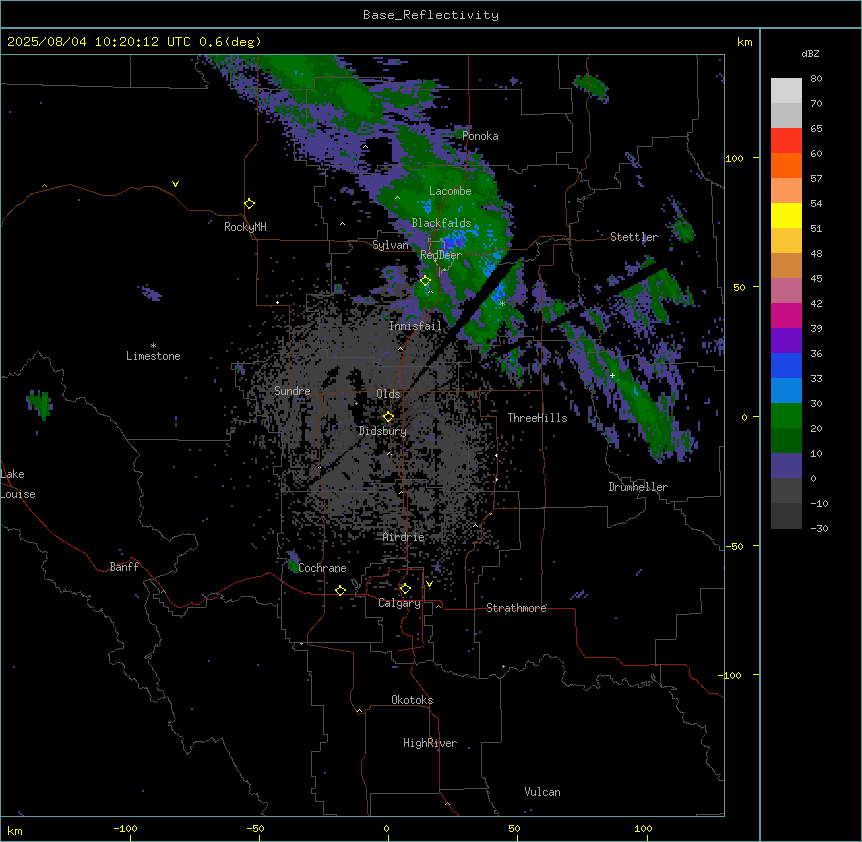The image size is (862, 842).
Task: Click the Cochrane label
Action: pyautogui.click(x=322, y=568)
